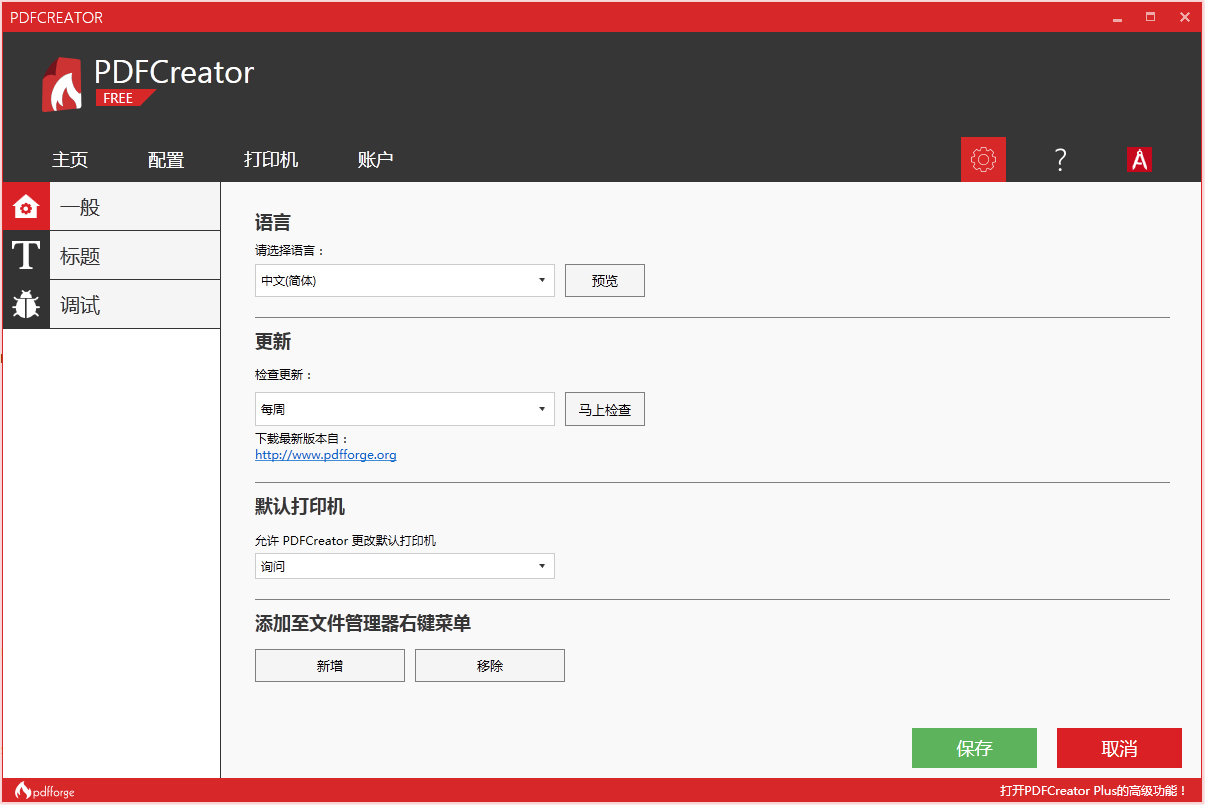
Task: Click the 检查更新 label
Action: coord(284,375)
